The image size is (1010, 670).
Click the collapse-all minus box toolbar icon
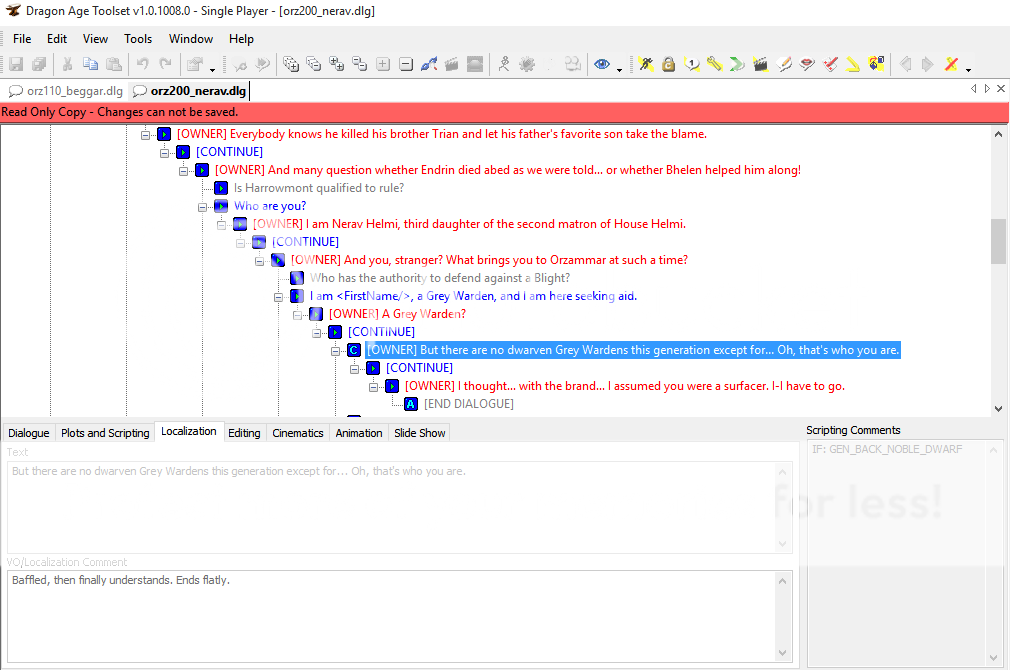tap(406, 64)
